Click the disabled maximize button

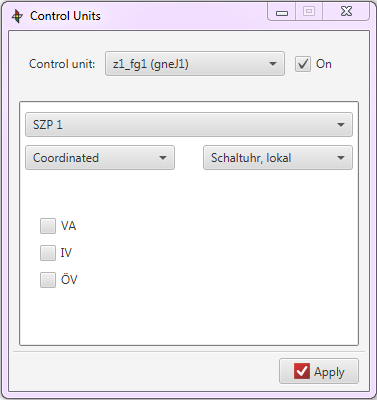pos(309,12)
